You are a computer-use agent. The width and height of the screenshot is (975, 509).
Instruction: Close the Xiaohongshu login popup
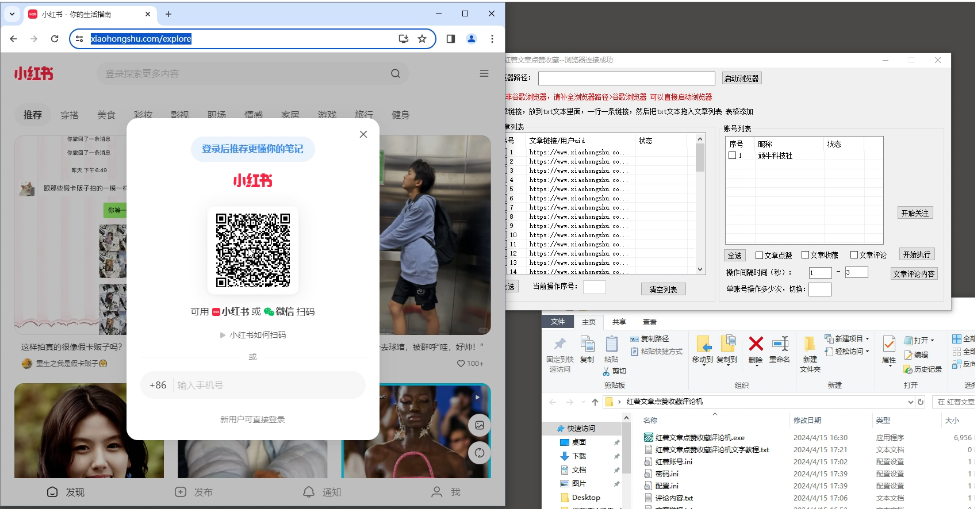click(x=363, y=134)
